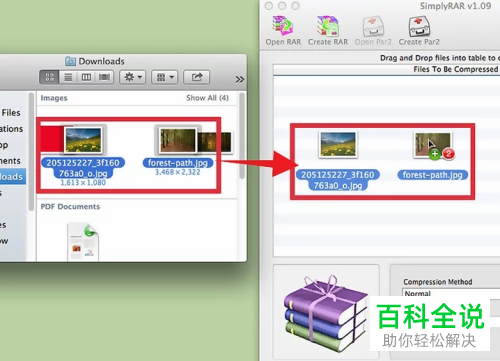Click the 205125227_3f160763a0_o.jpg filename in Finder
Screen dimensions: 500x361
coord(83,168)
